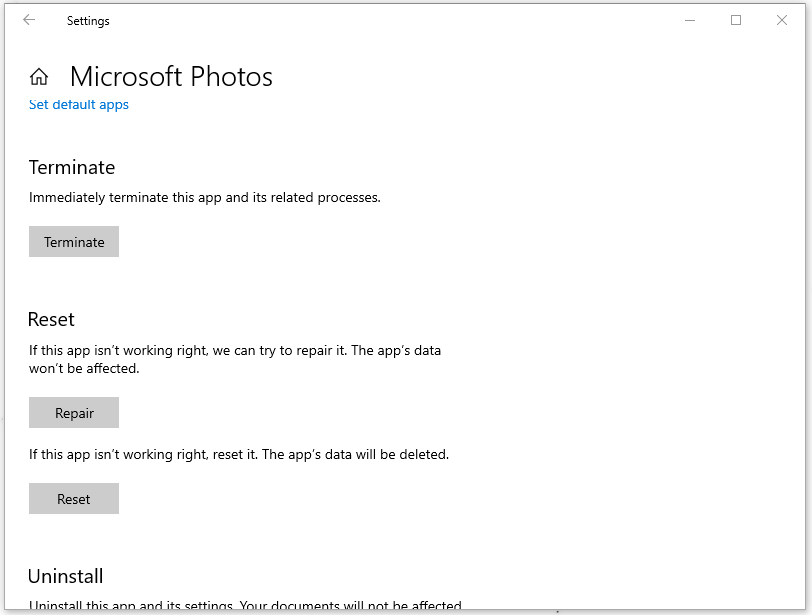The width and height of the screenshot is (812, 615).
Task: Go back using the back arrow
Action: [29, 20]
